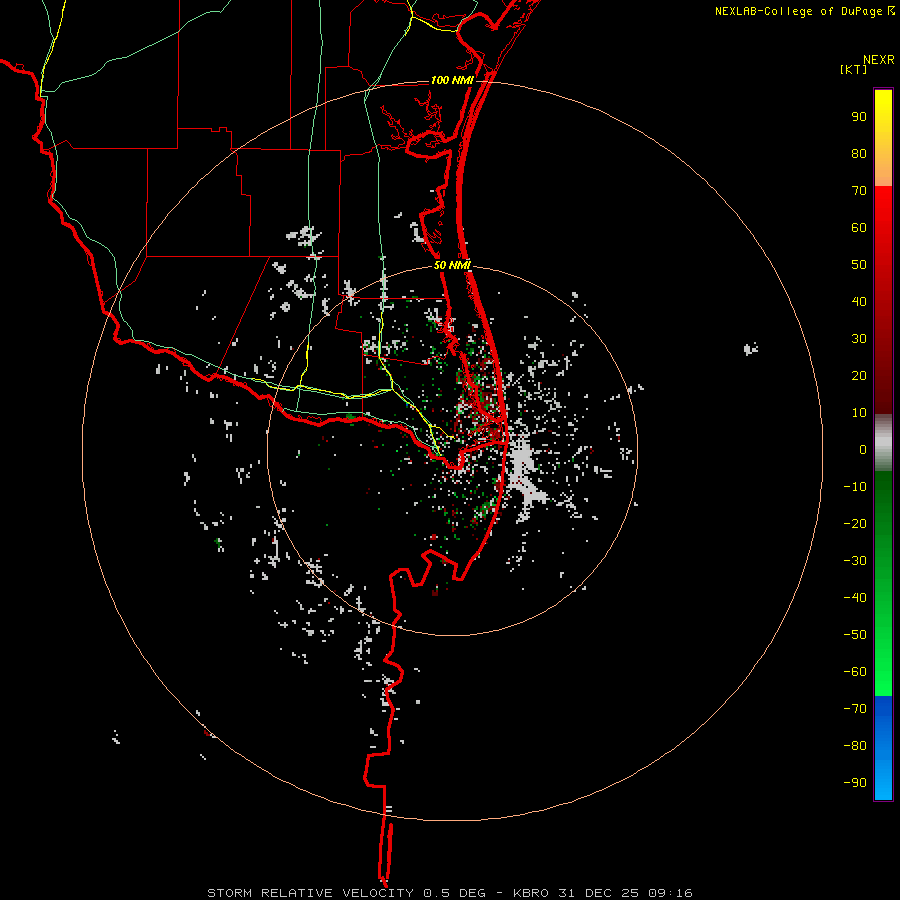Click the 80 value on velocity scale

coord(859,154)
